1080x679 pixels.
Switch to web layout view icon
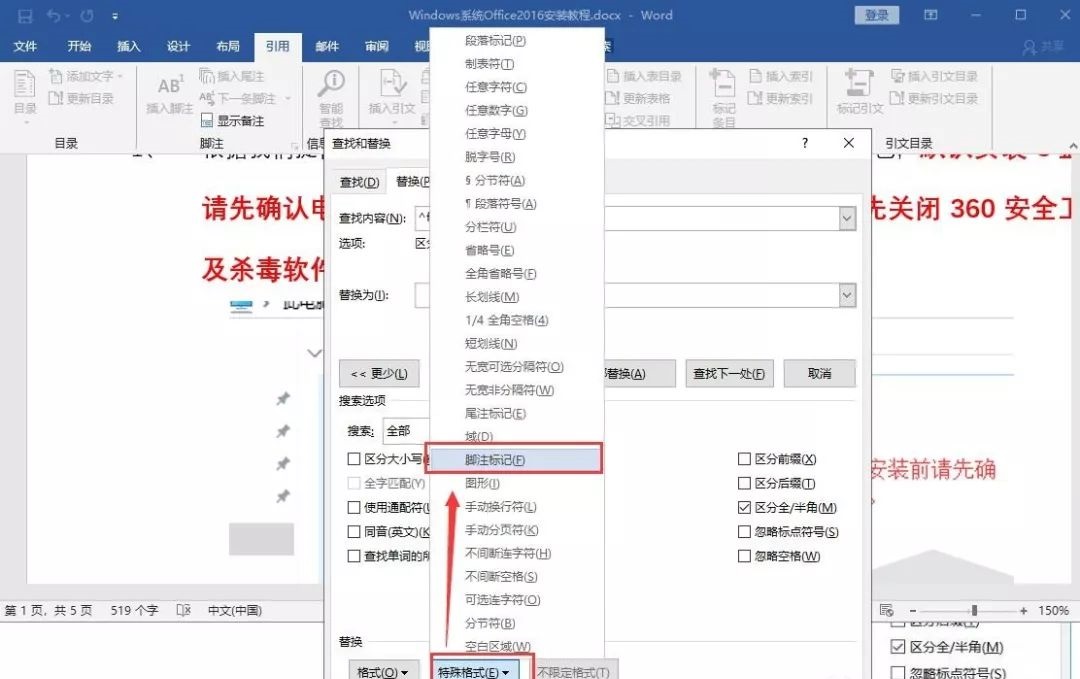coord(886,610)
